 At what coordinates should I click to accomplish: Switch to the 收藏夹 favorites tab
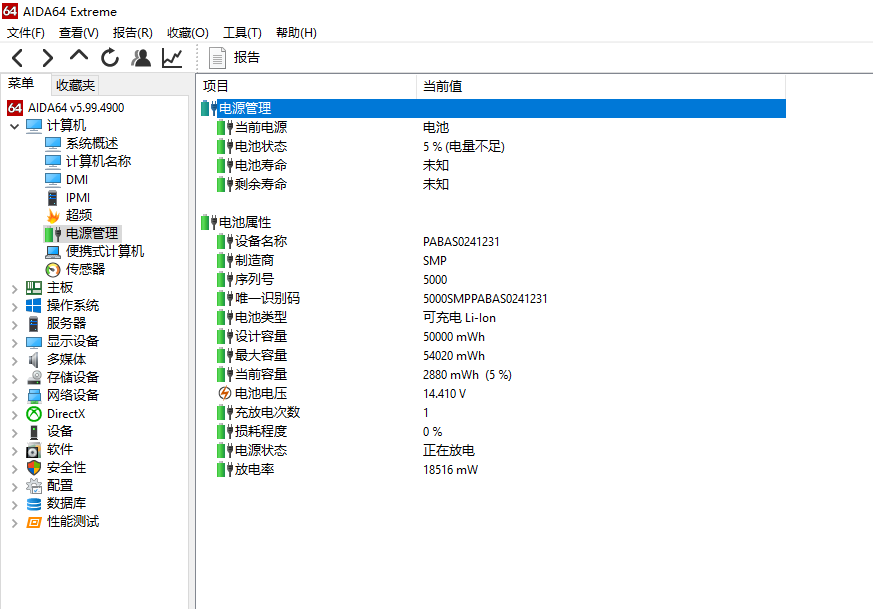(x=75, y=86)
